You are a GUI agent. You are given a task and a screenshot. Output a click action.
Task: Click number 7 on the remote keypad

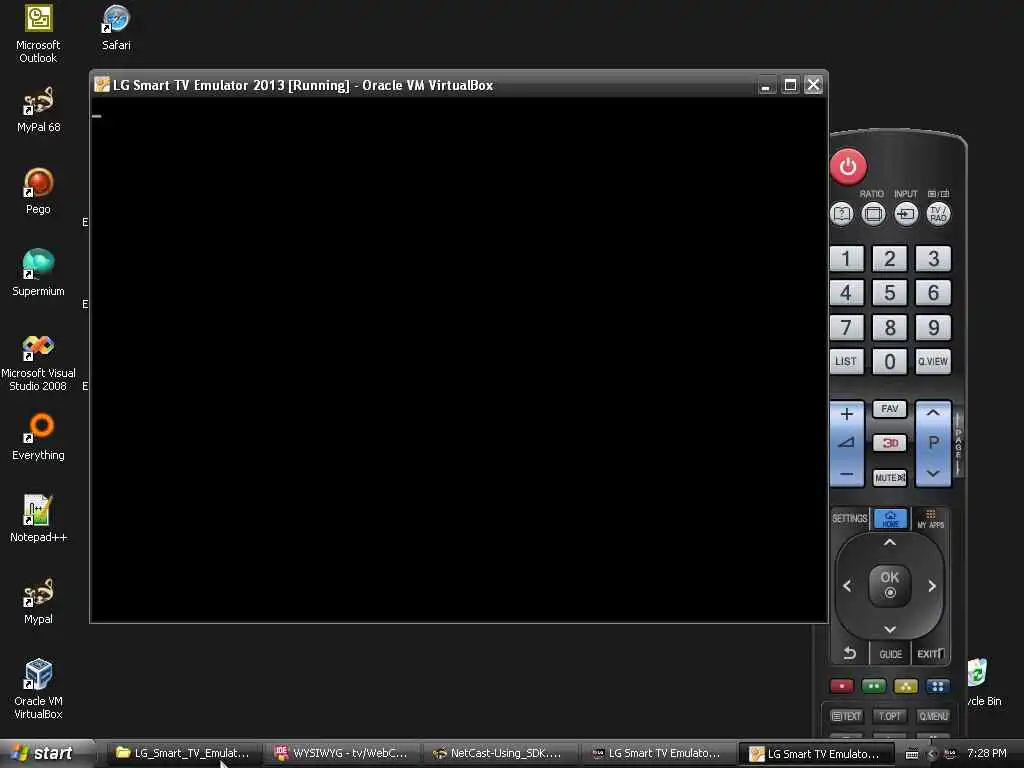coord(846,327)
